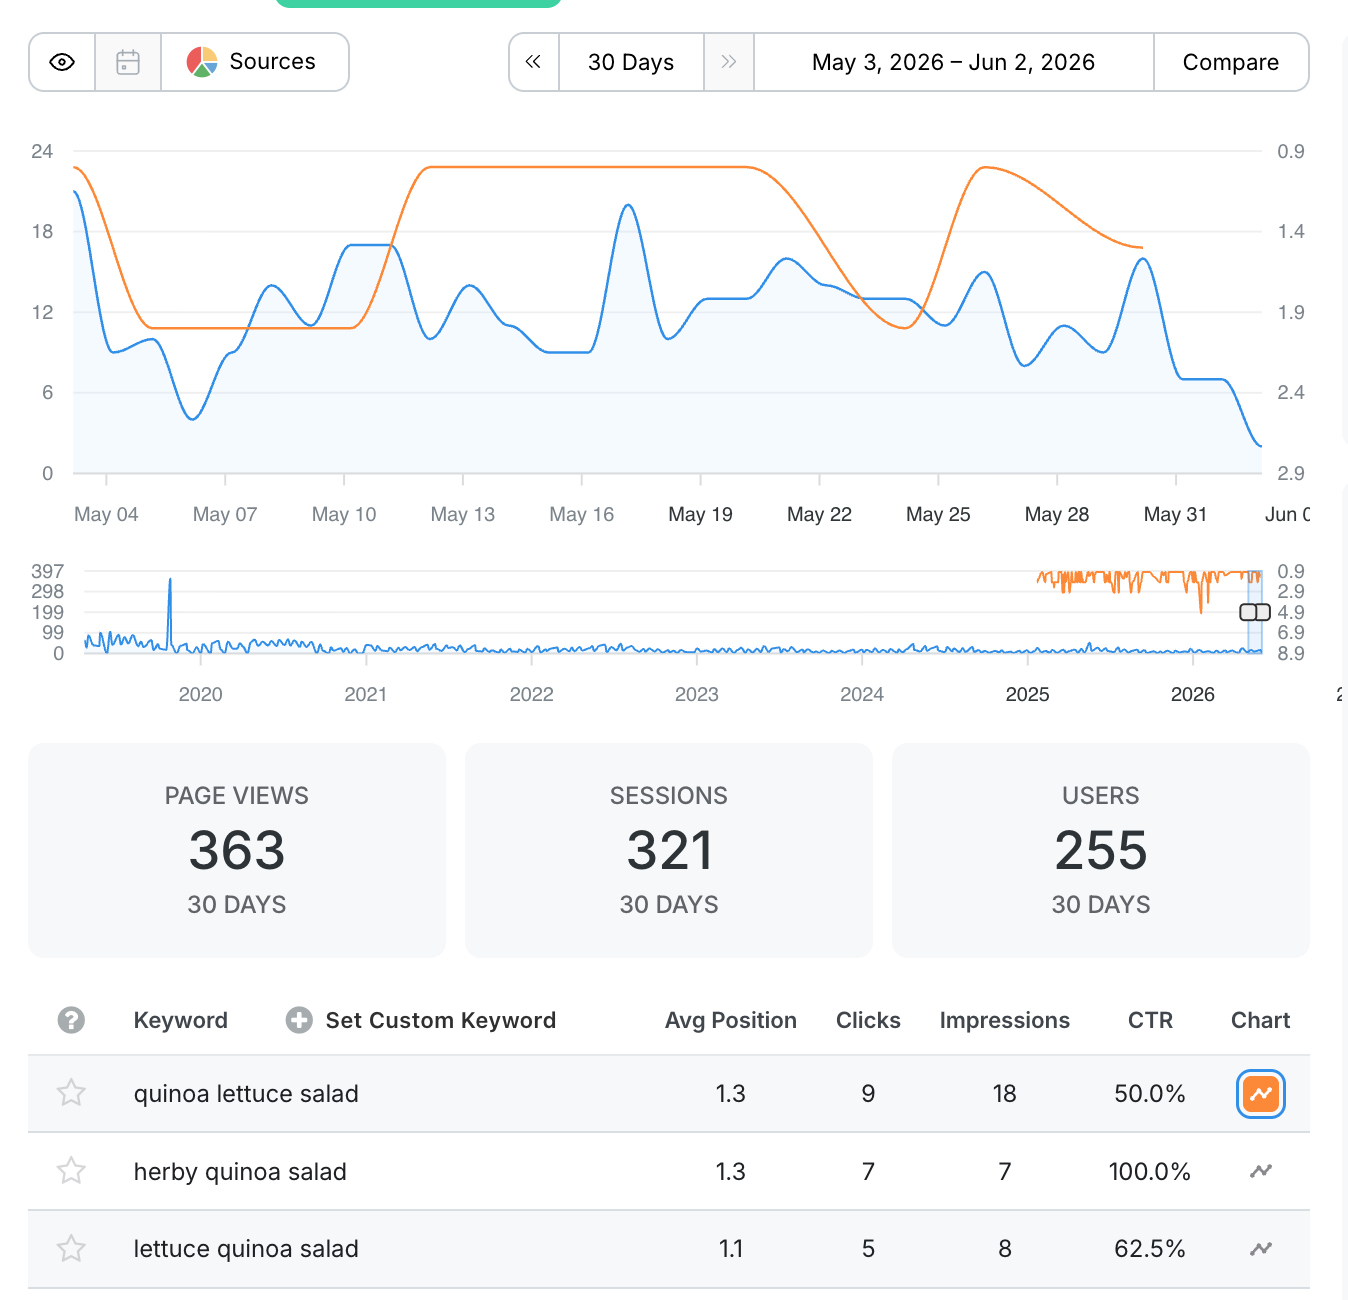Go to next period double-chevron

pyautogui.click(x=729, y=62)
